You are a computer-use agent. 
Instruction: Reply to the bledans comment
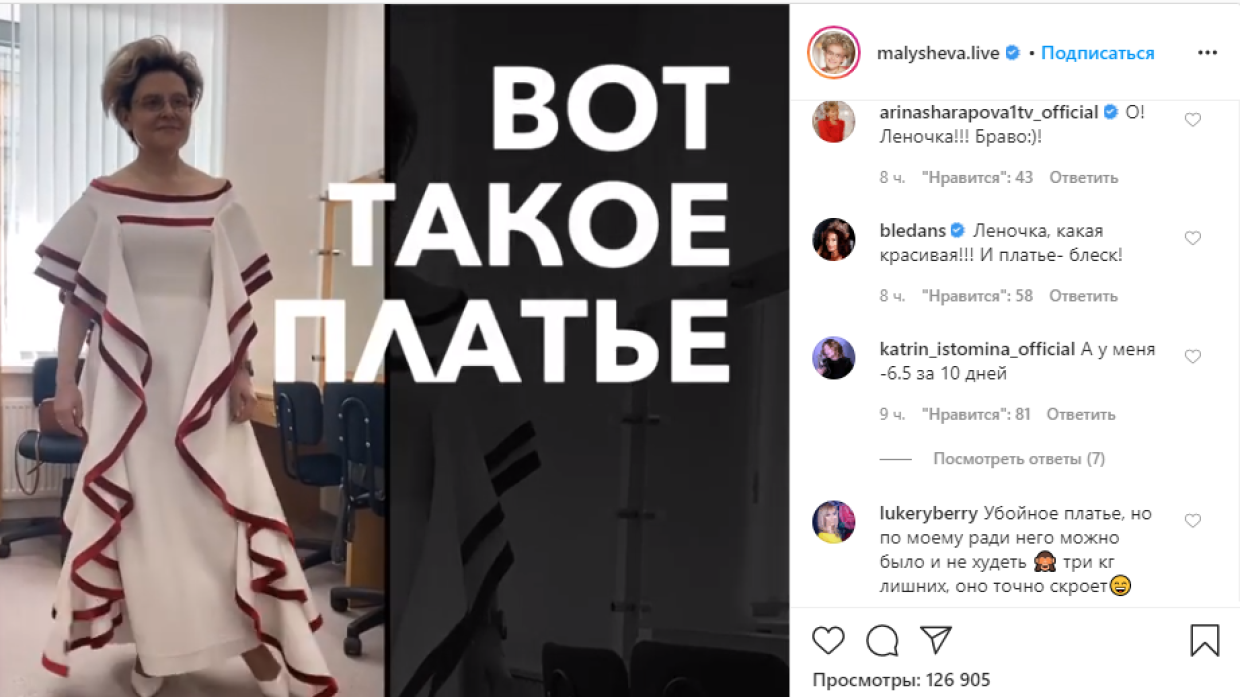click(1083, 296)
